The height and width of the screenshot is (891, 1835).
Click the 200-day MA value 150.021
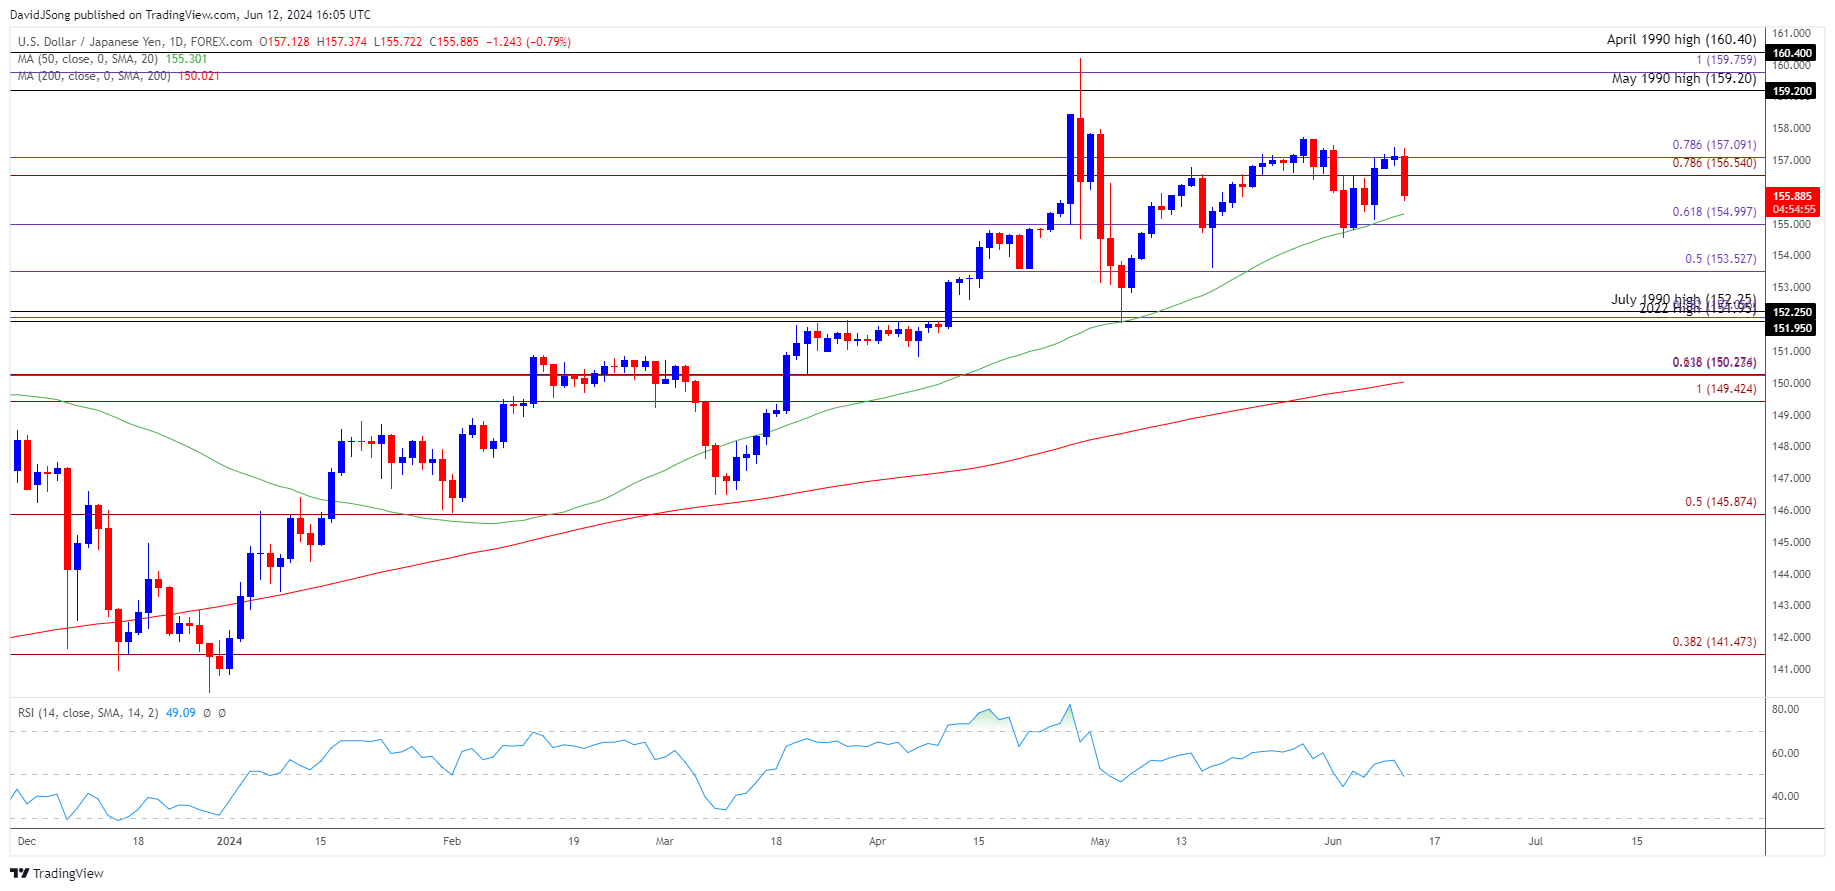point(199,76)
